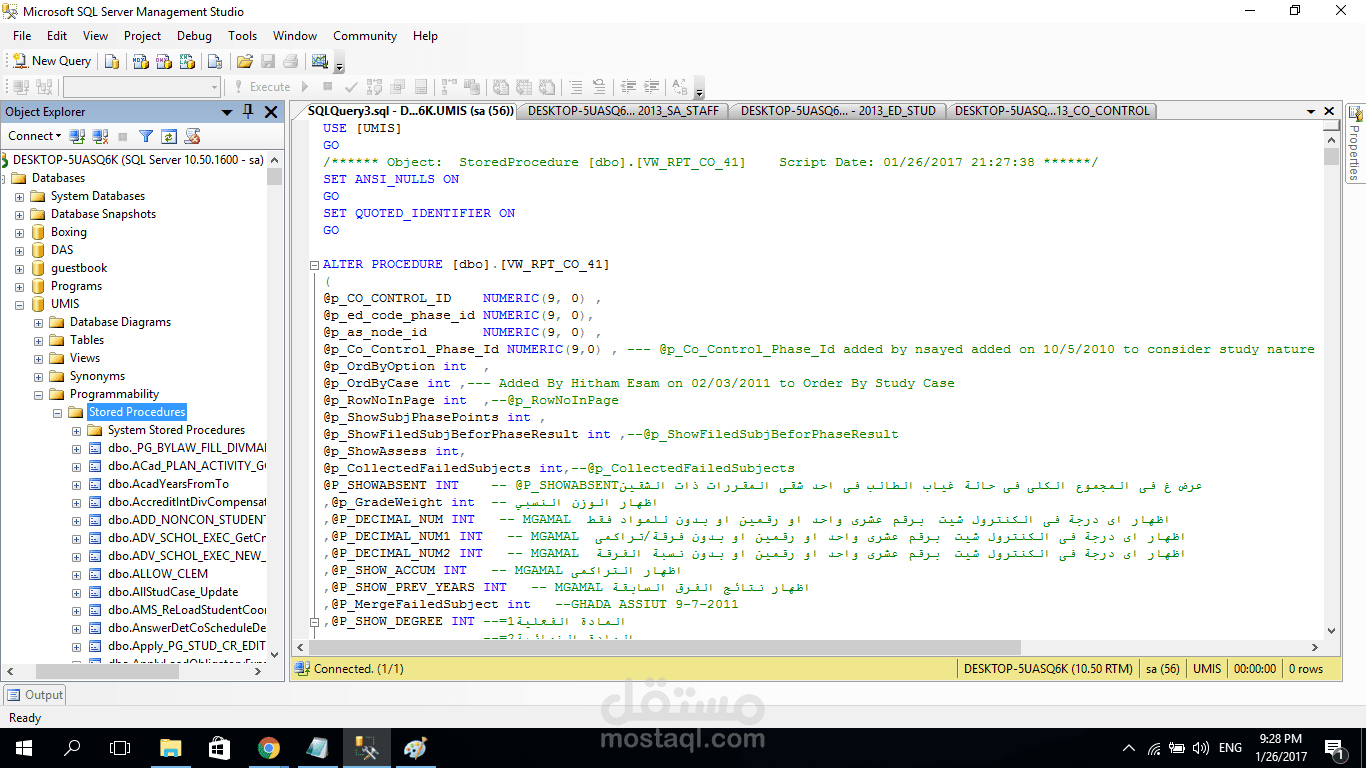Expand the guestbook database node
The image size is (1366, 768).
(19, 269)
